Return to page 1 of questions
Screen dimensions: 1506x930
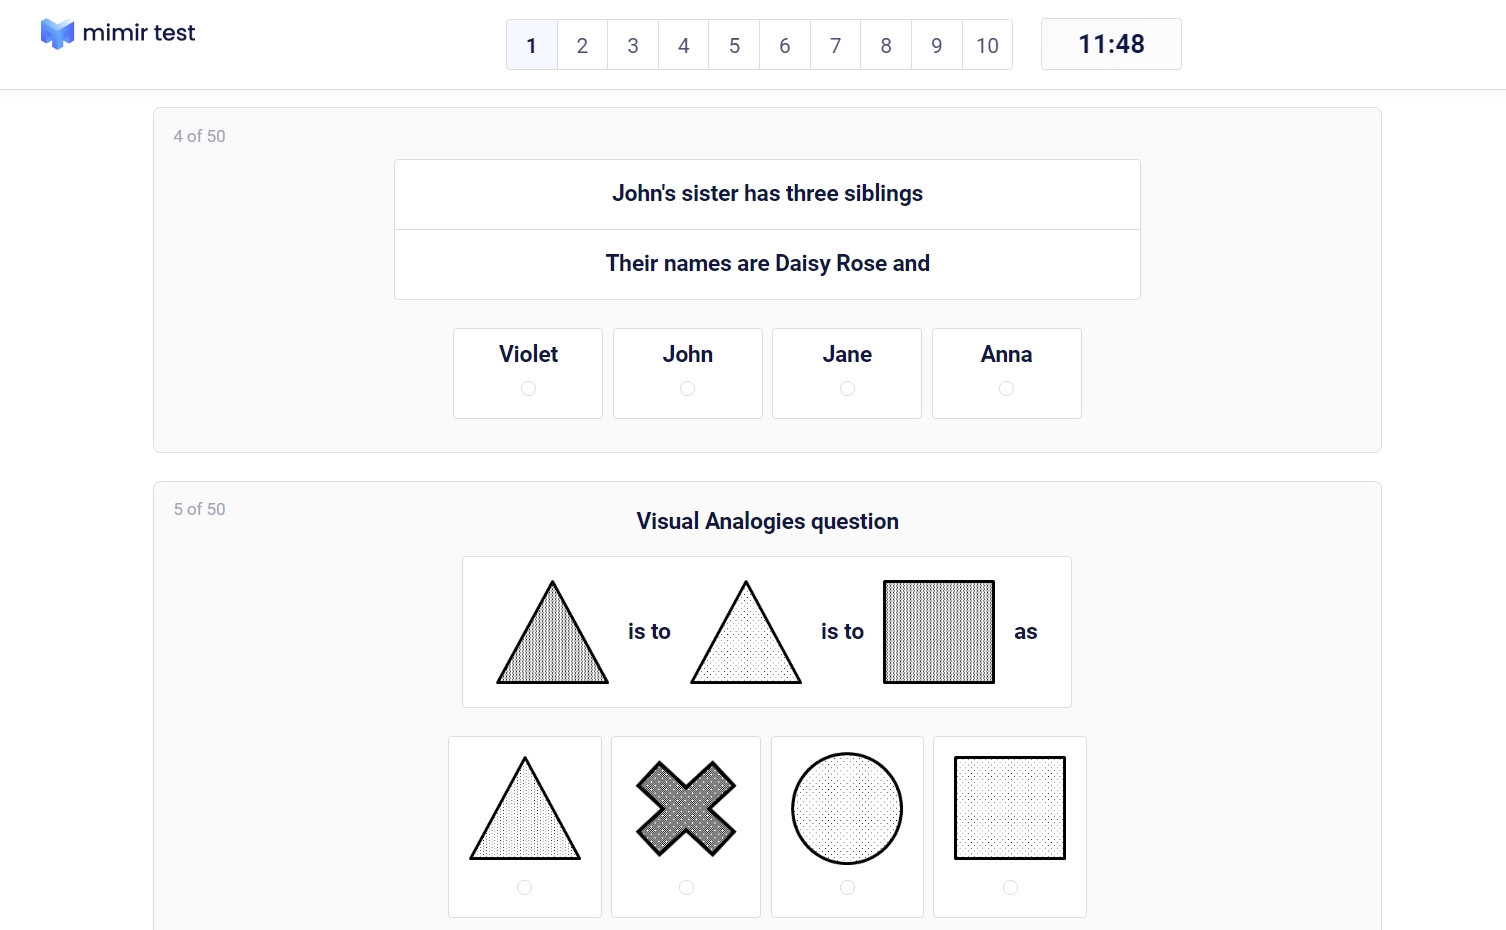pyautogui.click(x=532, y=45)
